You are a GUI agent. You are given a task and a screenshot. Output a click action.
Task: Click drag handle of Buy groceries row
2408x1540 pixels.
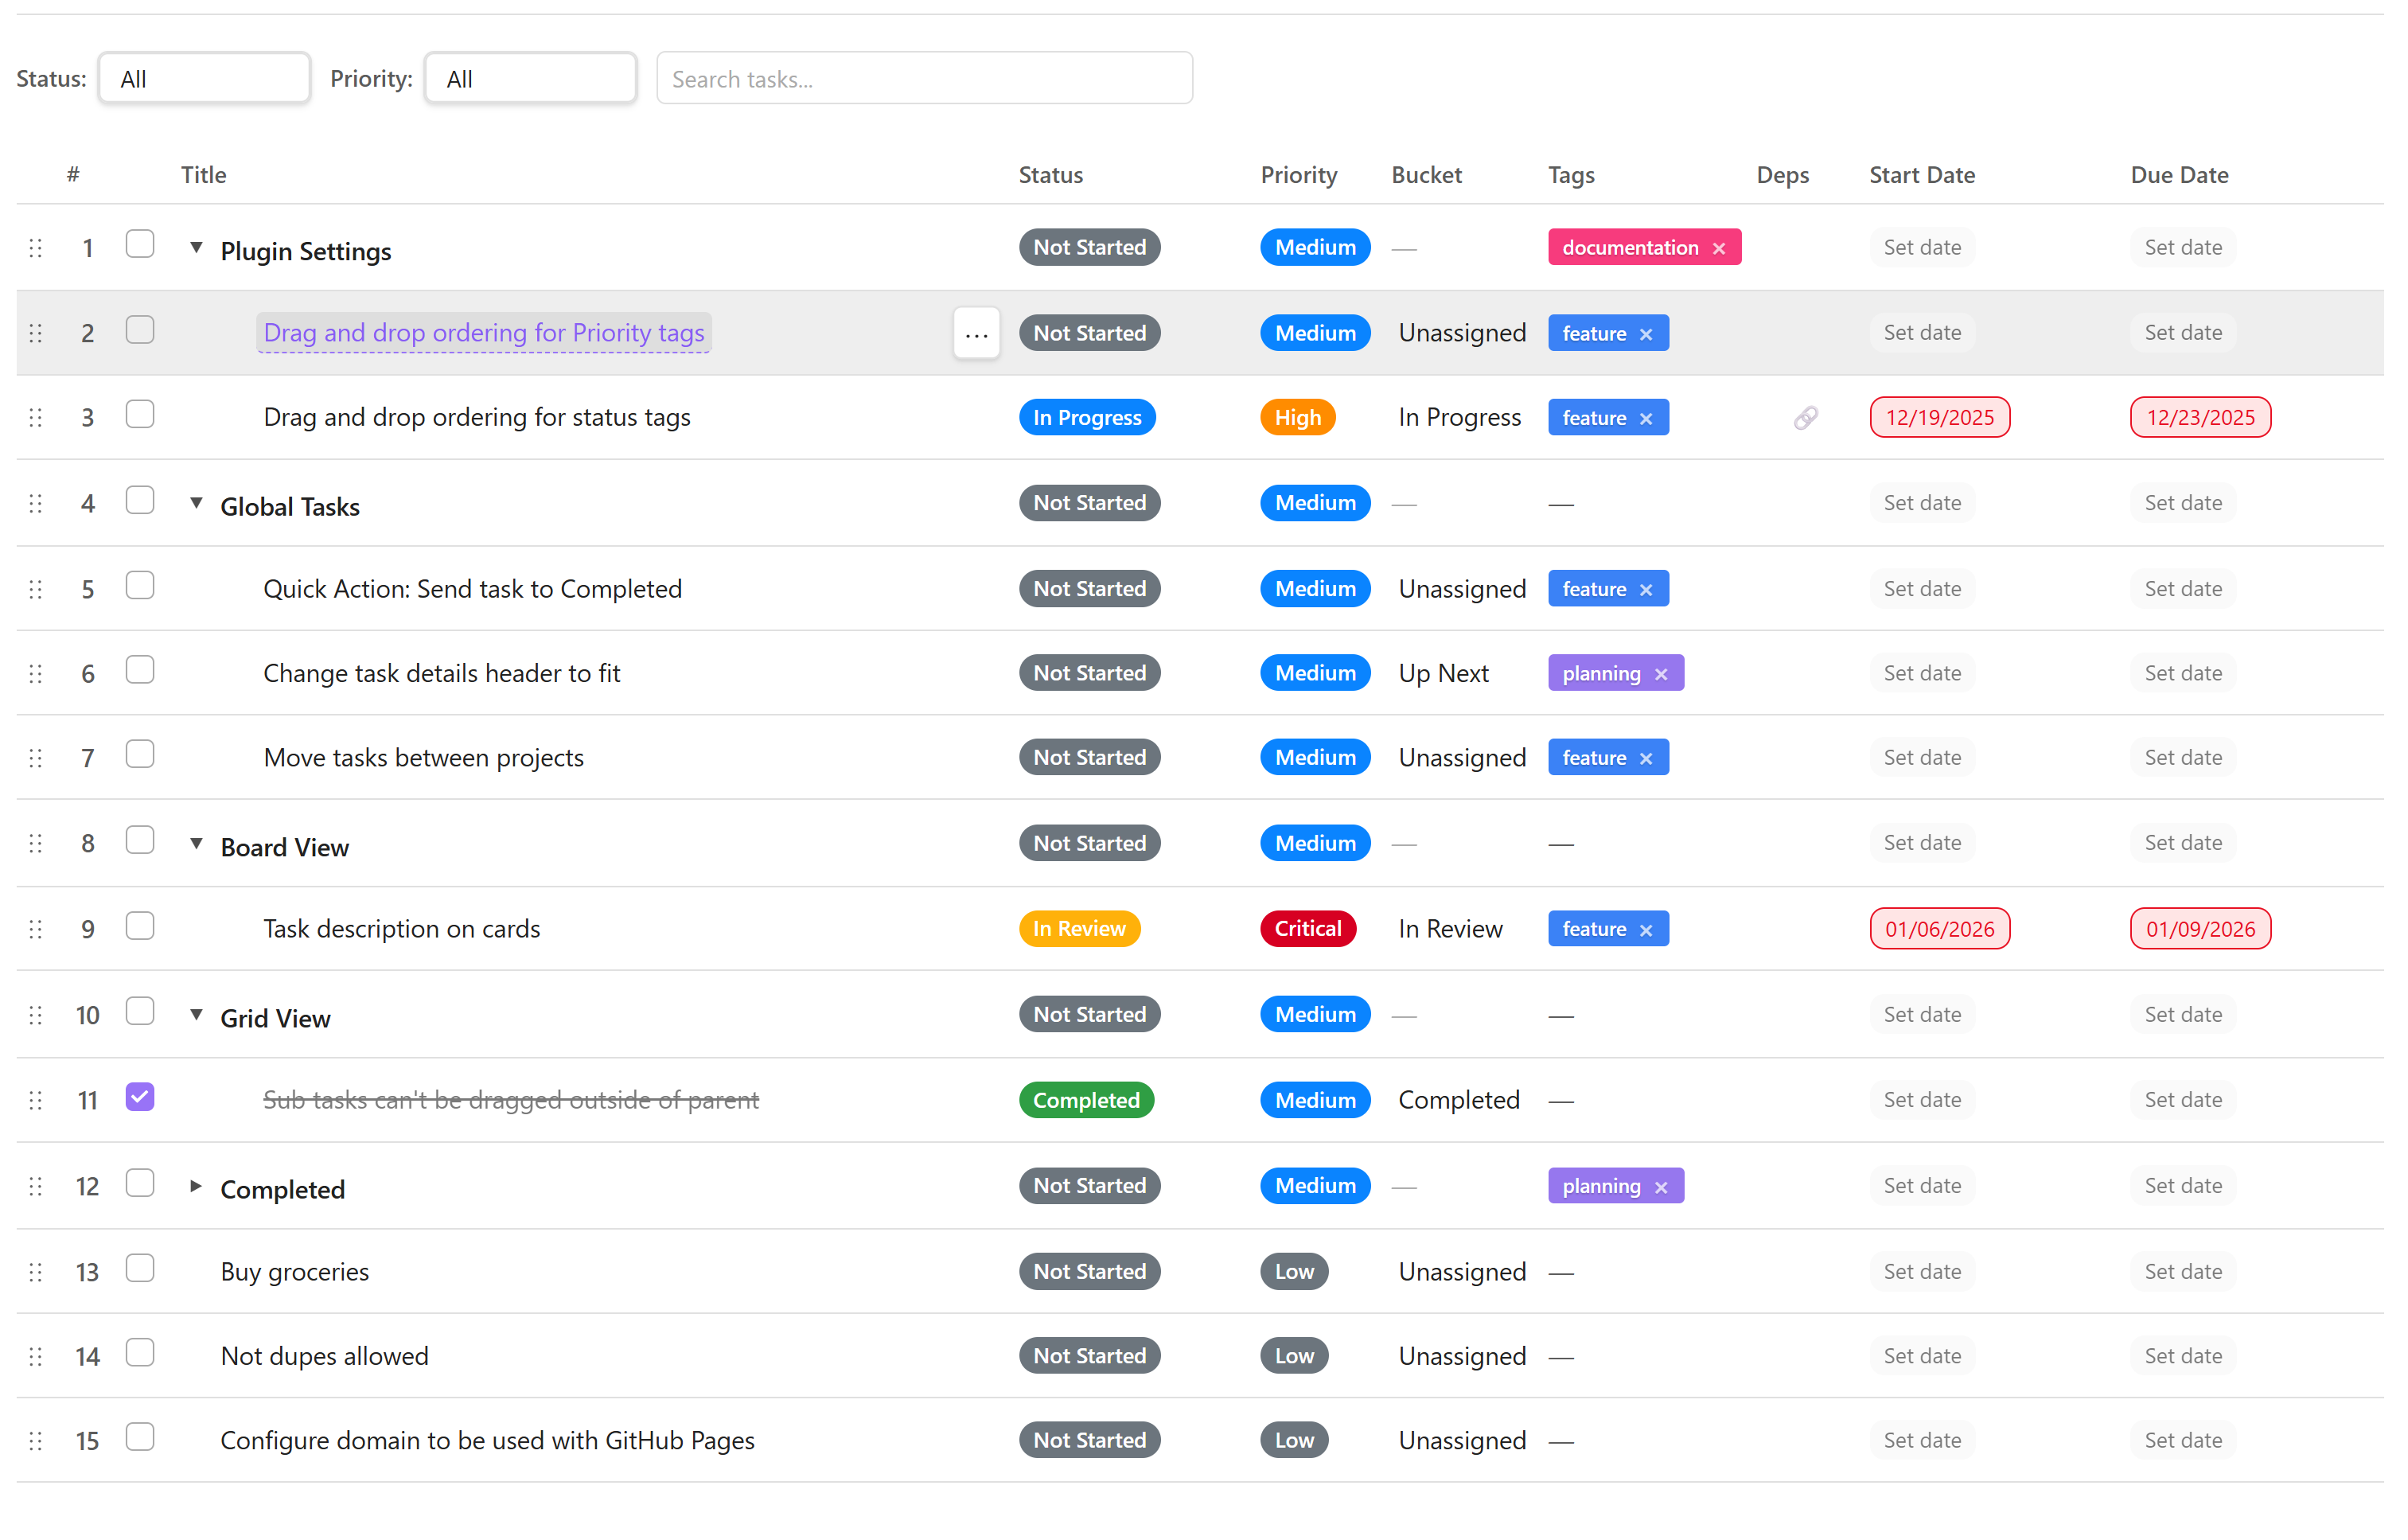[36, 1272]
